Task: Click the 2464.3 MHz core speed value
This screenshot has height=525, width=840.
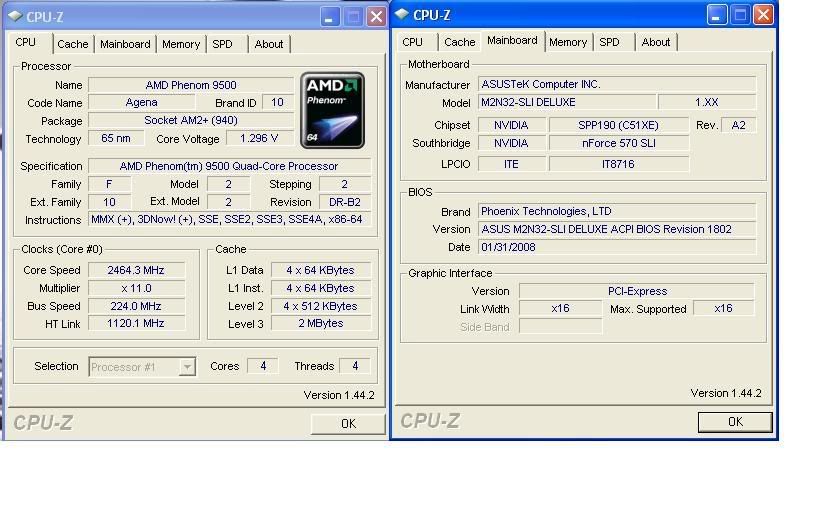Action: click(136, 270)
